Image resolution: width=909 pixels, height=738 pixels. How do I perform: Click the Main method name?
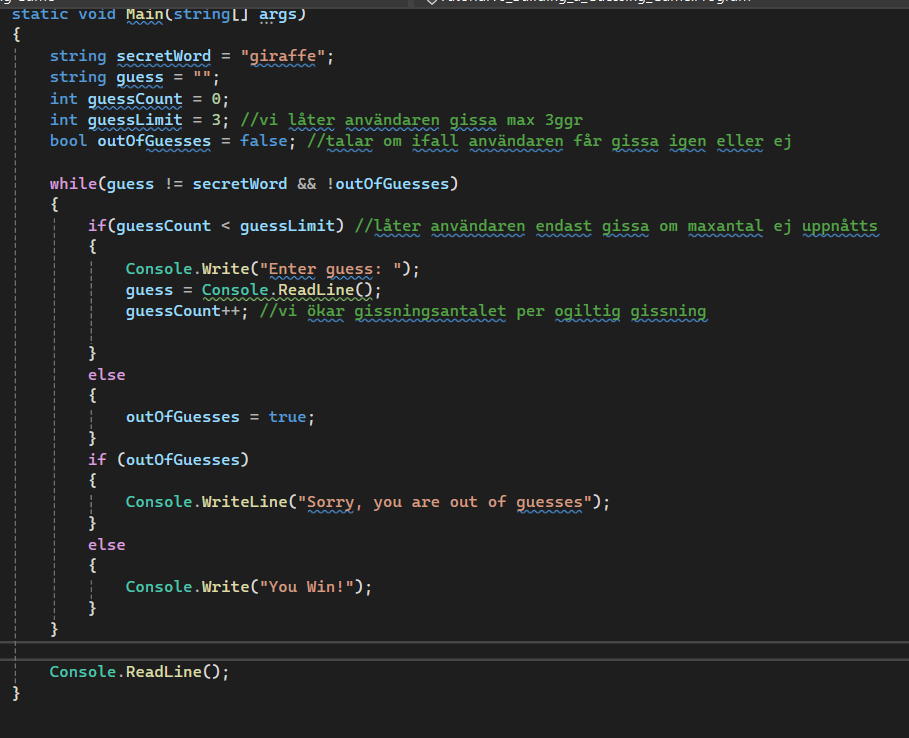pos(145,15)
